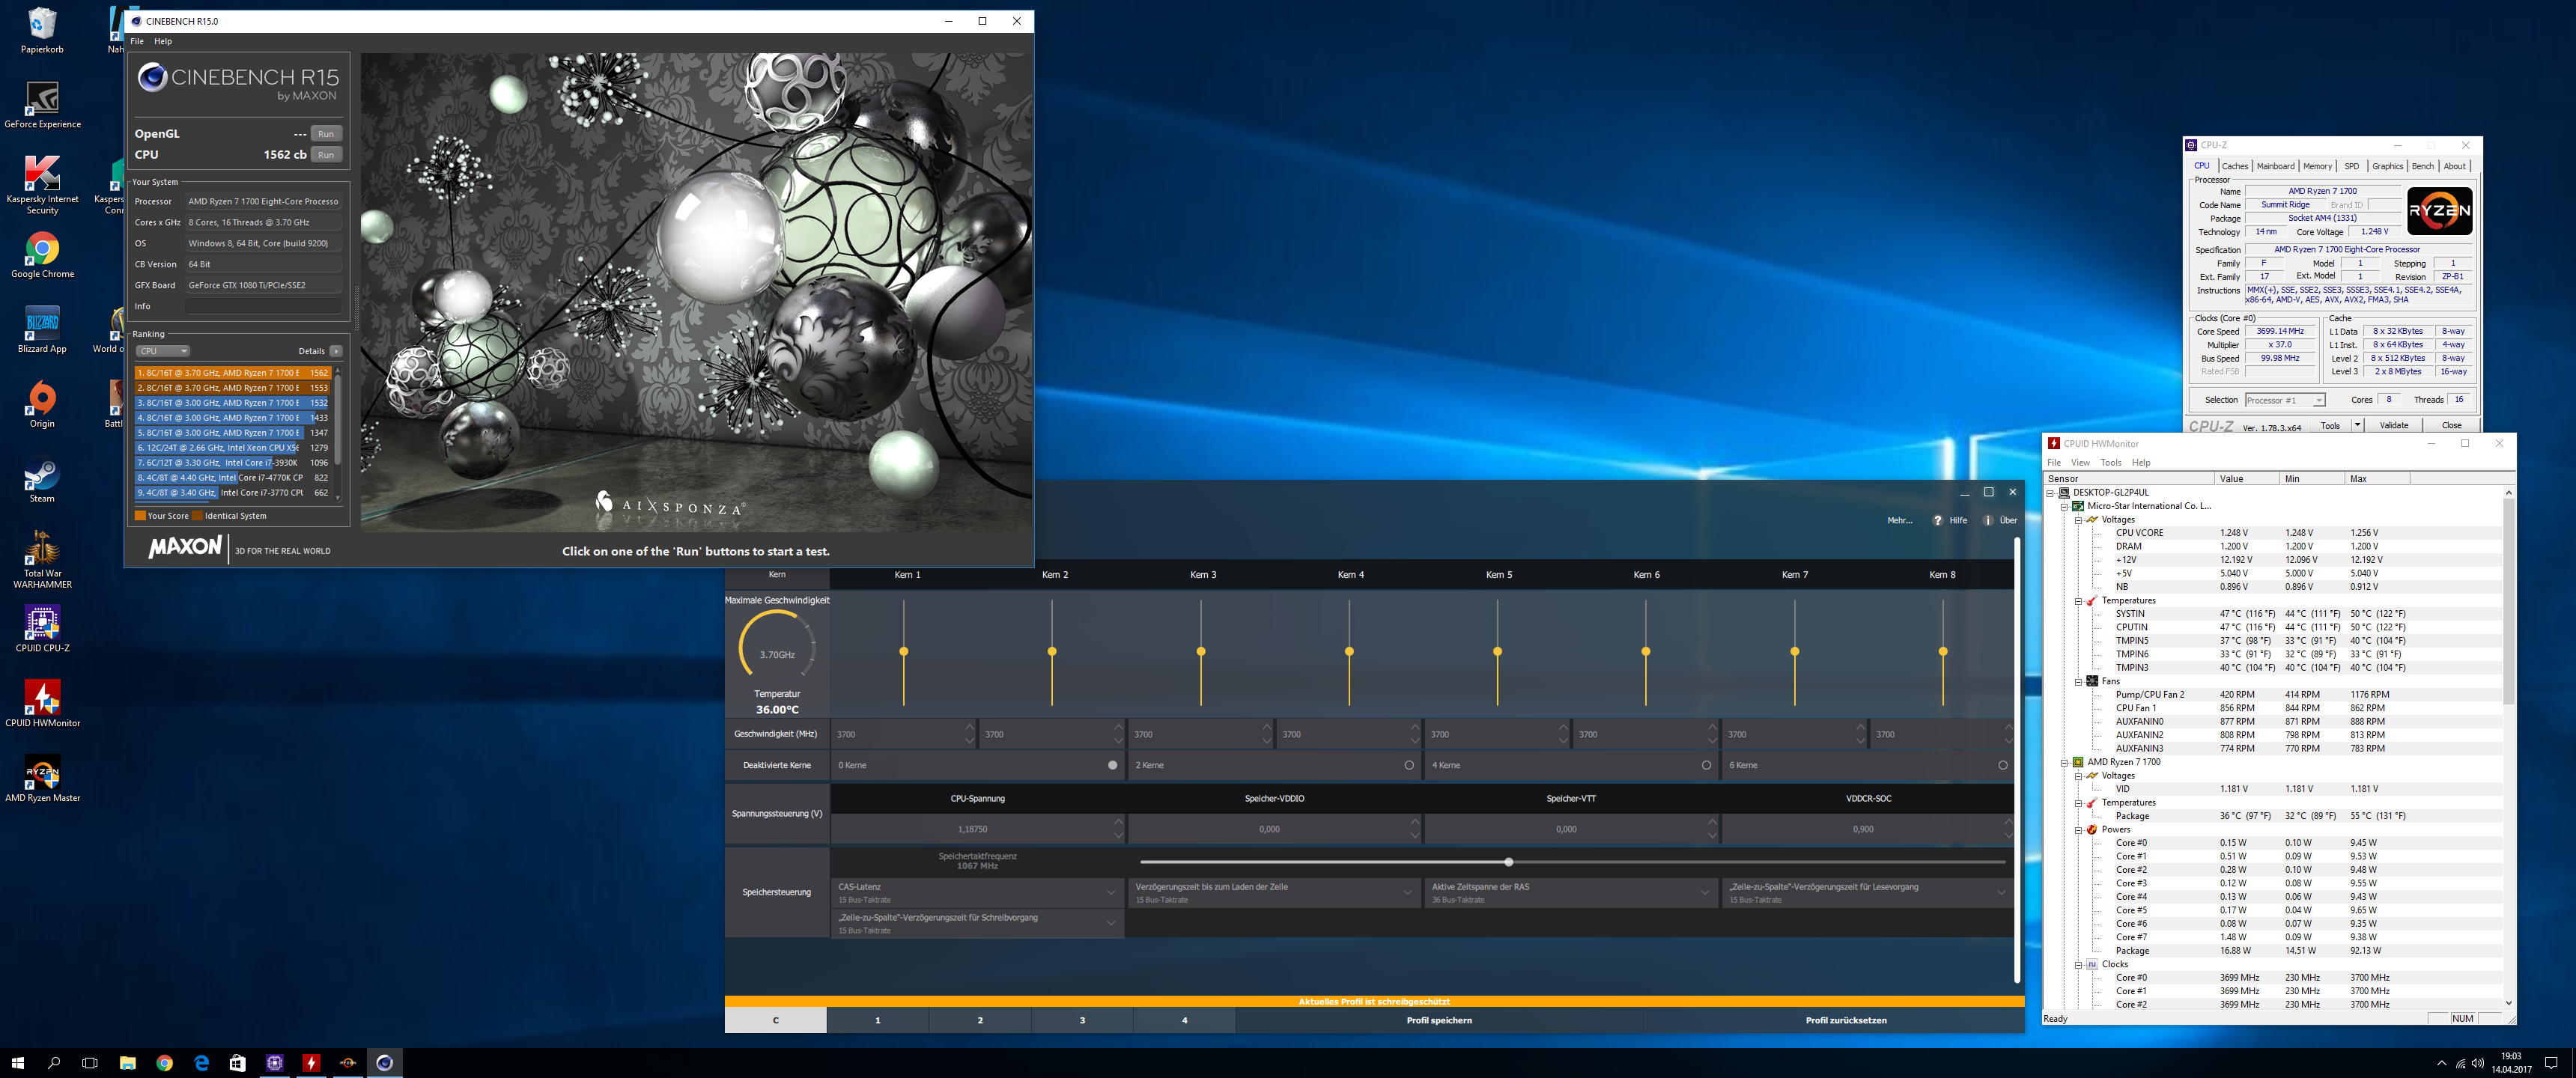
Task: Open the Action Center notification icon
Action: (2551, 1062)
